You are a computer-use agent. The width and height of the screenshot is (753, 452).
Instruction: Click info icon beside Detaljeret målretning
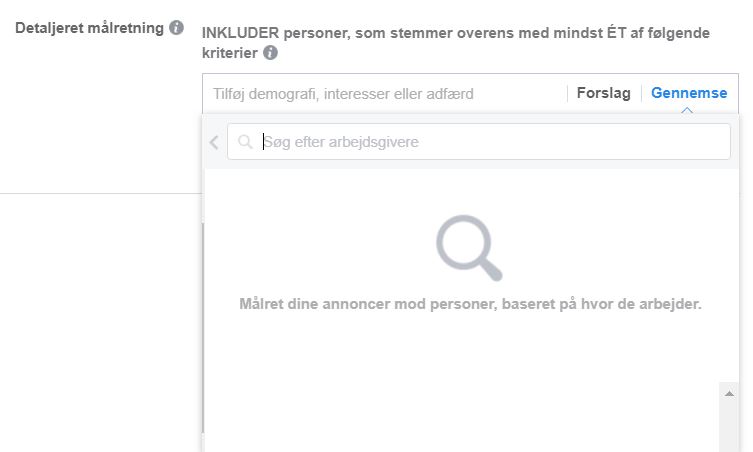click(x=176, y=28)
